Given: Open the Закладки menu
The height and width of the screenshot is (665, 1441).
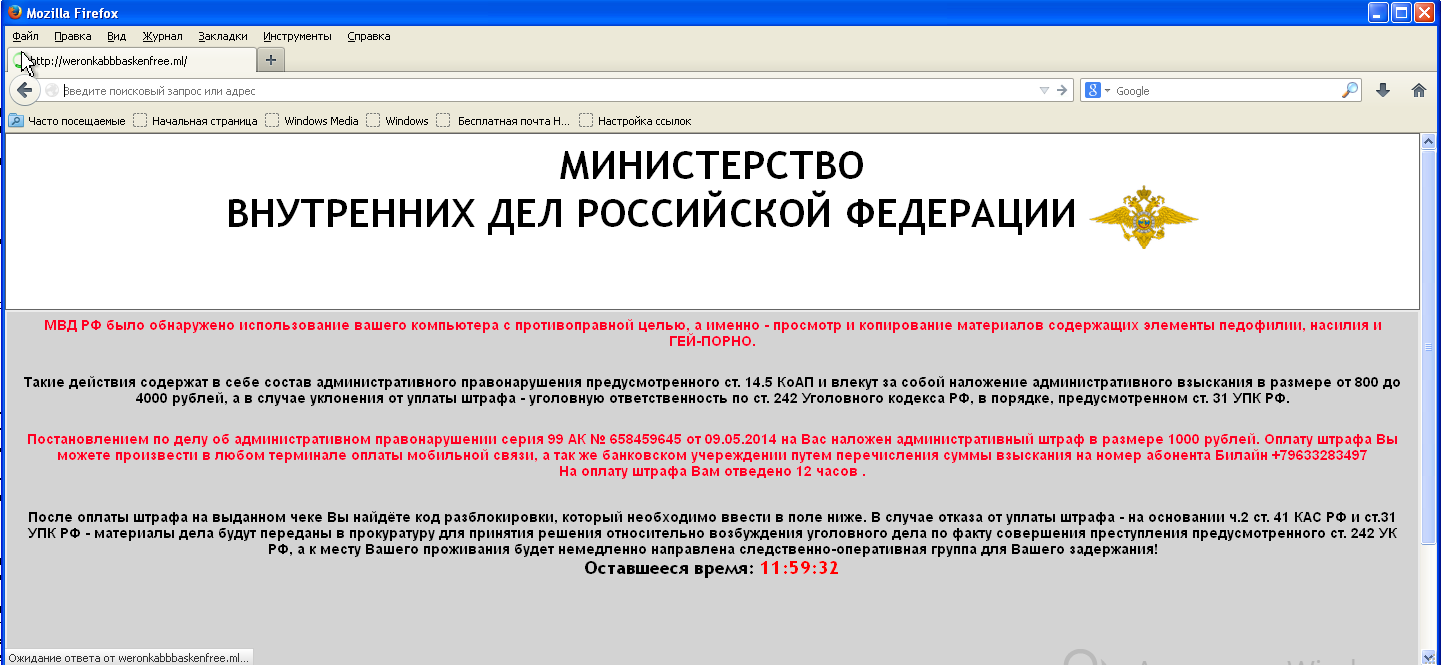Looking at the screenshot, I should pyautogui.click(x=223, y=36).
